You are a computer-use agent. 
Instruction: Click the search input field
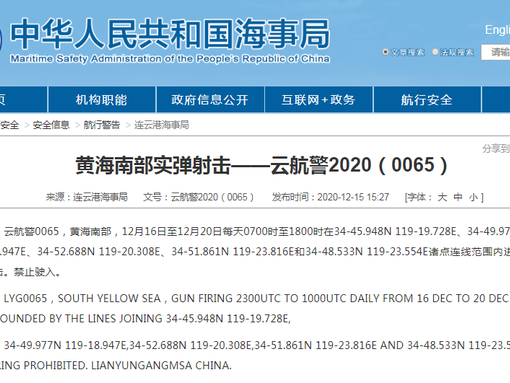[x=496, y=52]
